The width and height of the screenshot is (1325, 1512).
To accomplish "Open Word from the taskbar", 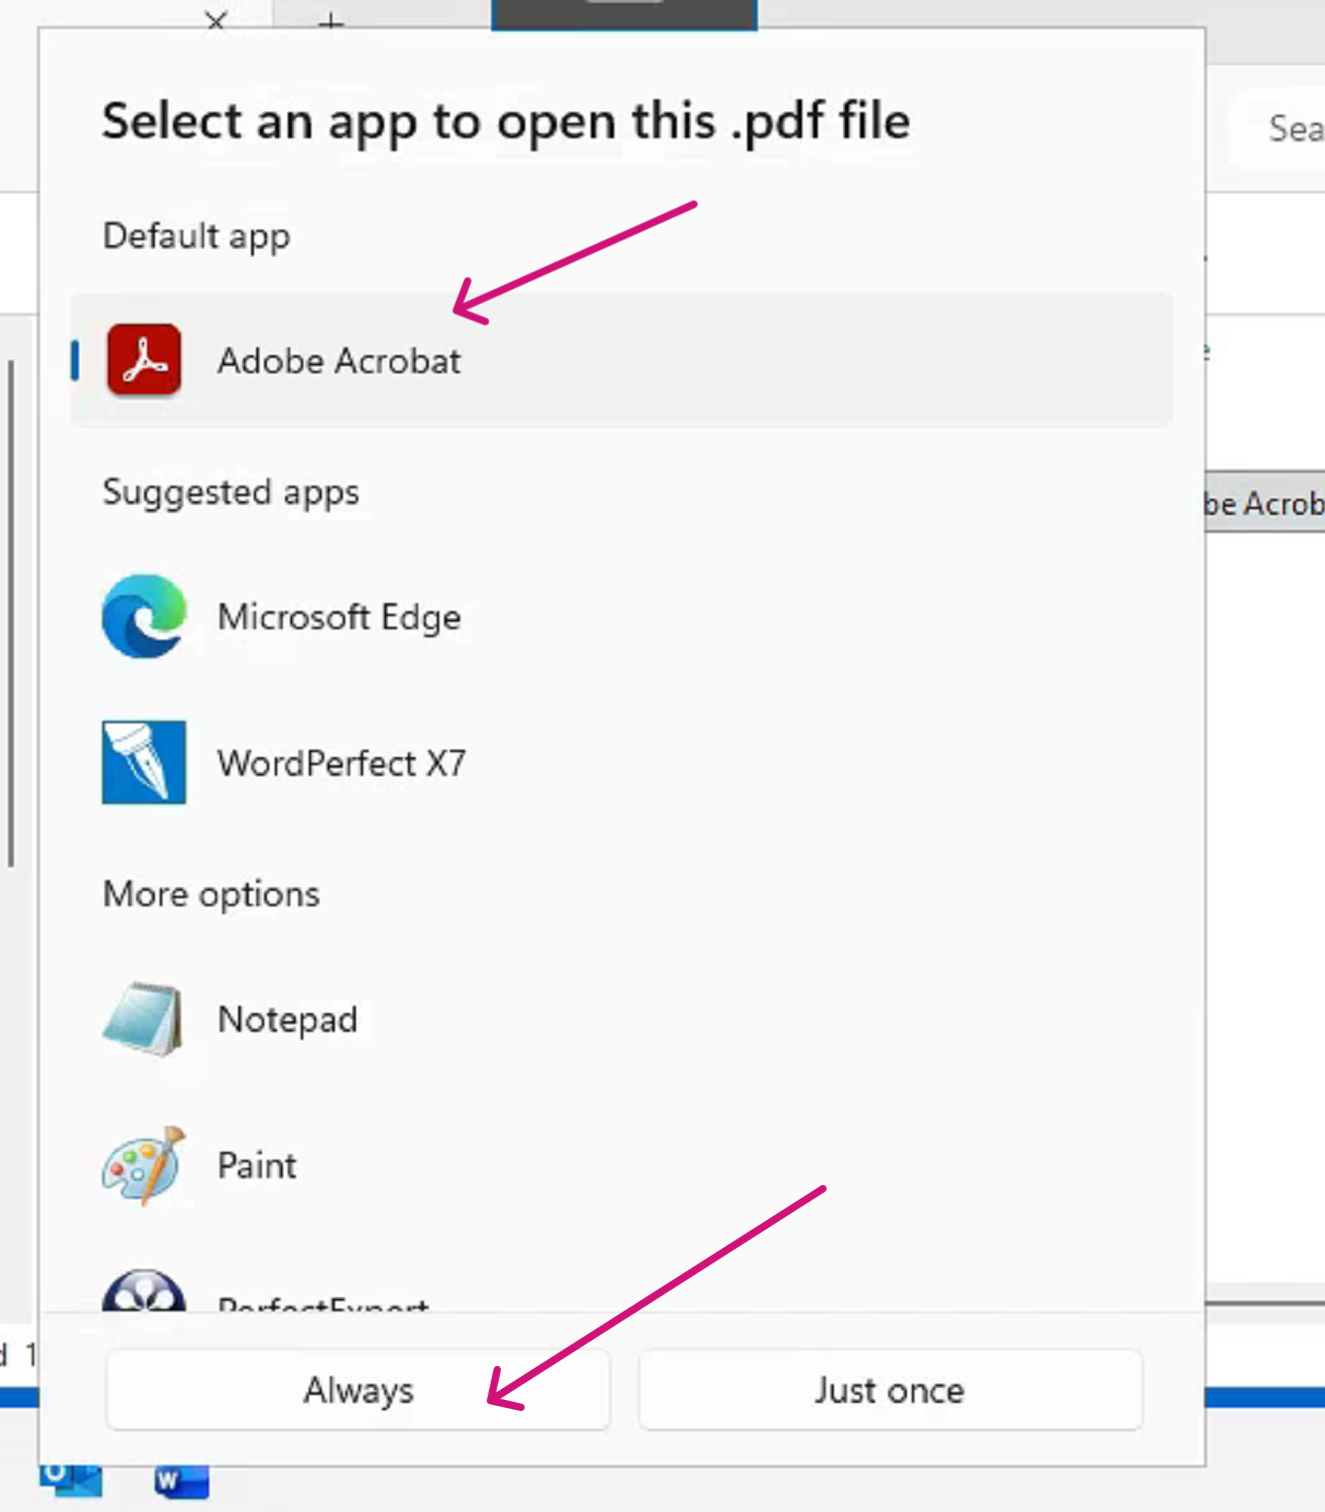I will click(x=182, y=1482).
